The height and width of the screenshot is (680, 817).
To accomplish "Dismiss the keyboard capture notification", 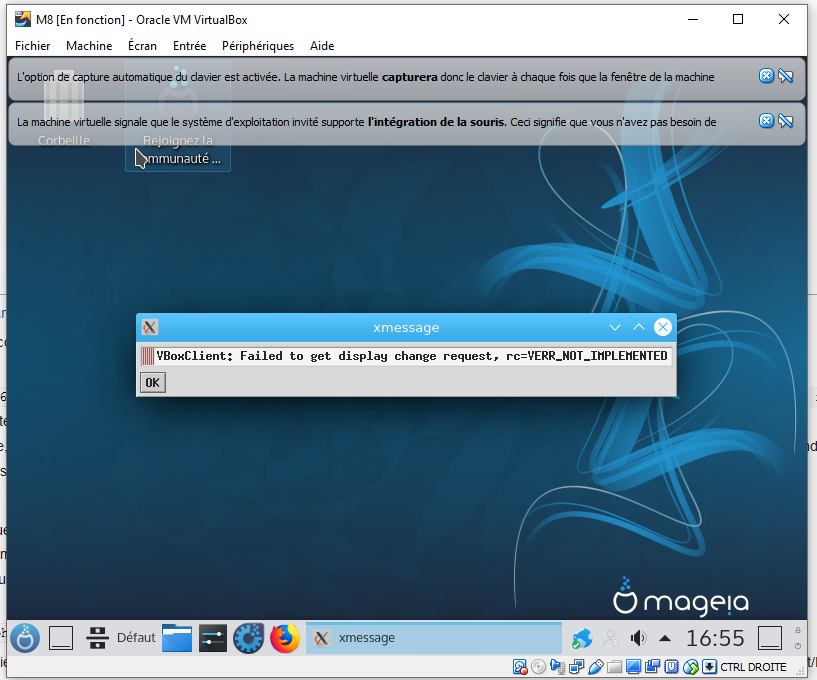I will [766, 76].
